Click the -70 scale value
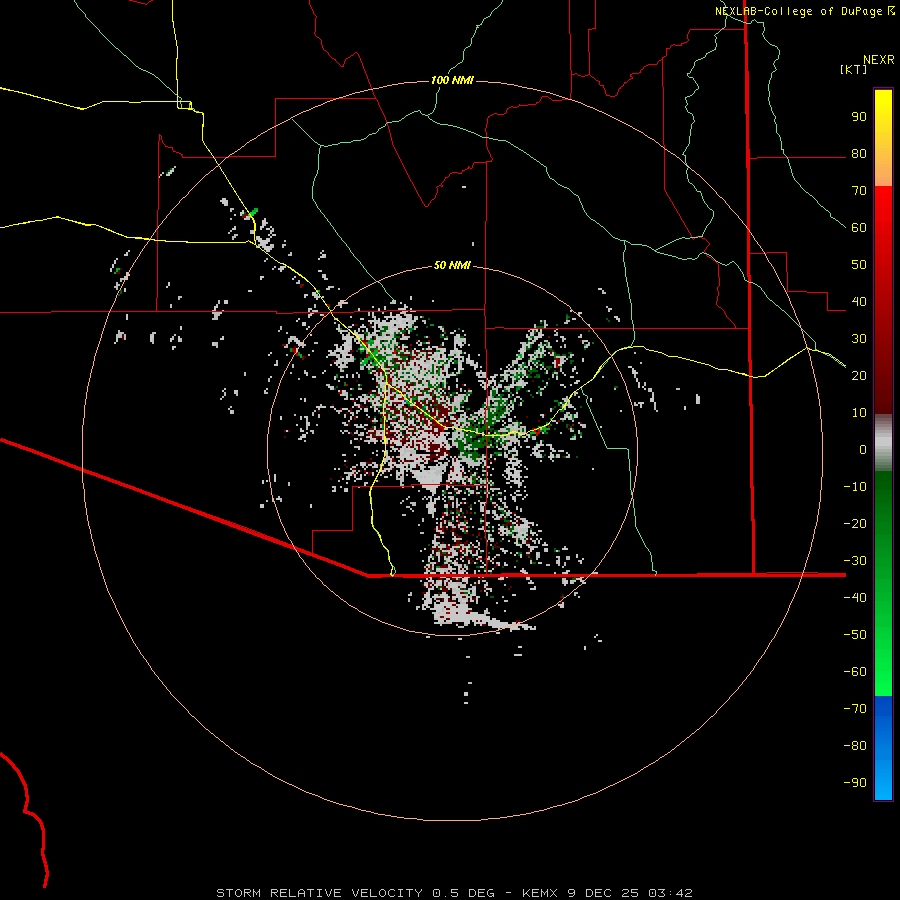 click(855, 709)
